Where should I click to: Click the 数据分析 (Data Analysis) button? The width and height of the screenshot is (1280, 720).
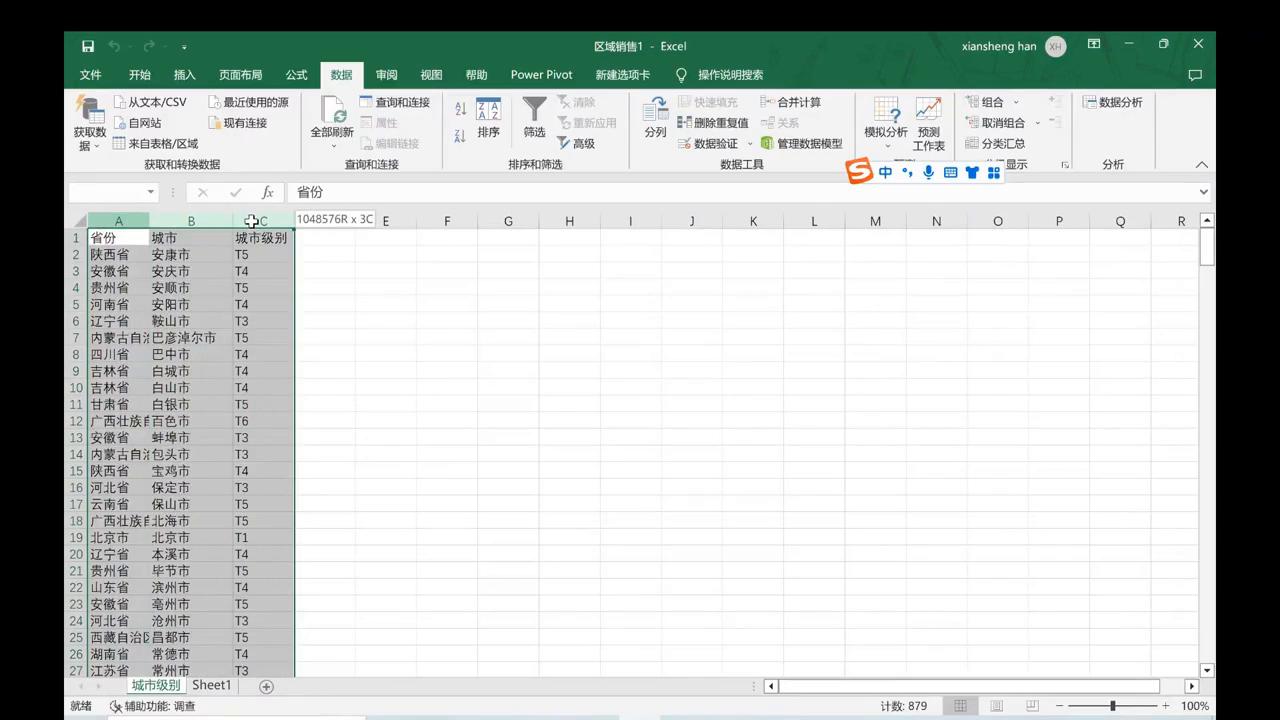click(1112, 102)
